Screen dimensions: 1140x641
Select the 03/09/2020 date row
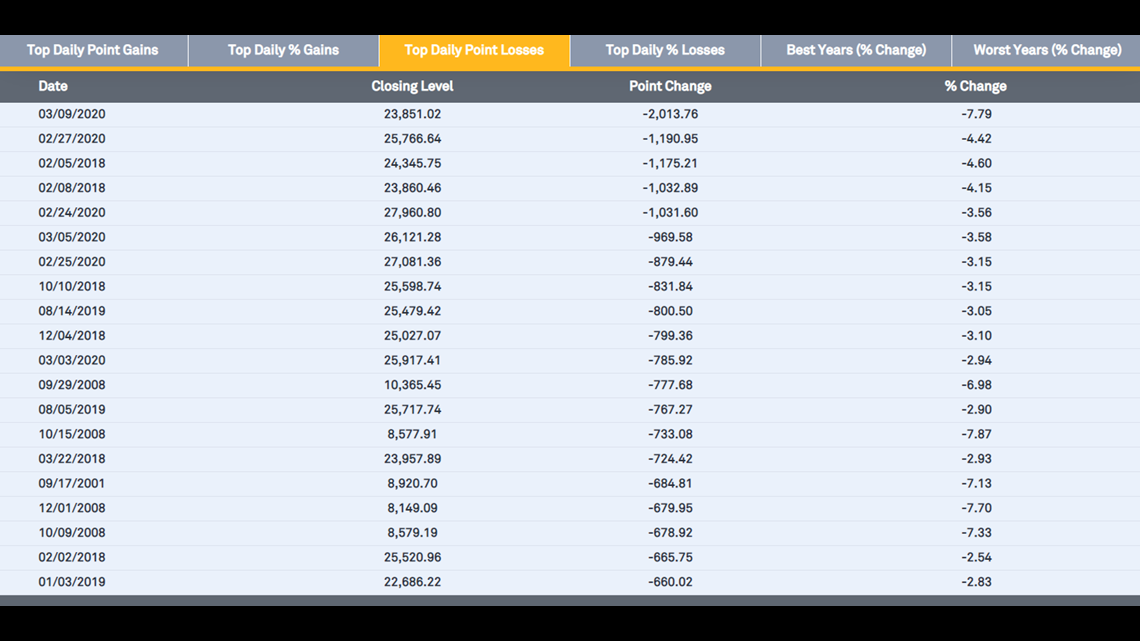pyautogui.click(x=72, y=114)
